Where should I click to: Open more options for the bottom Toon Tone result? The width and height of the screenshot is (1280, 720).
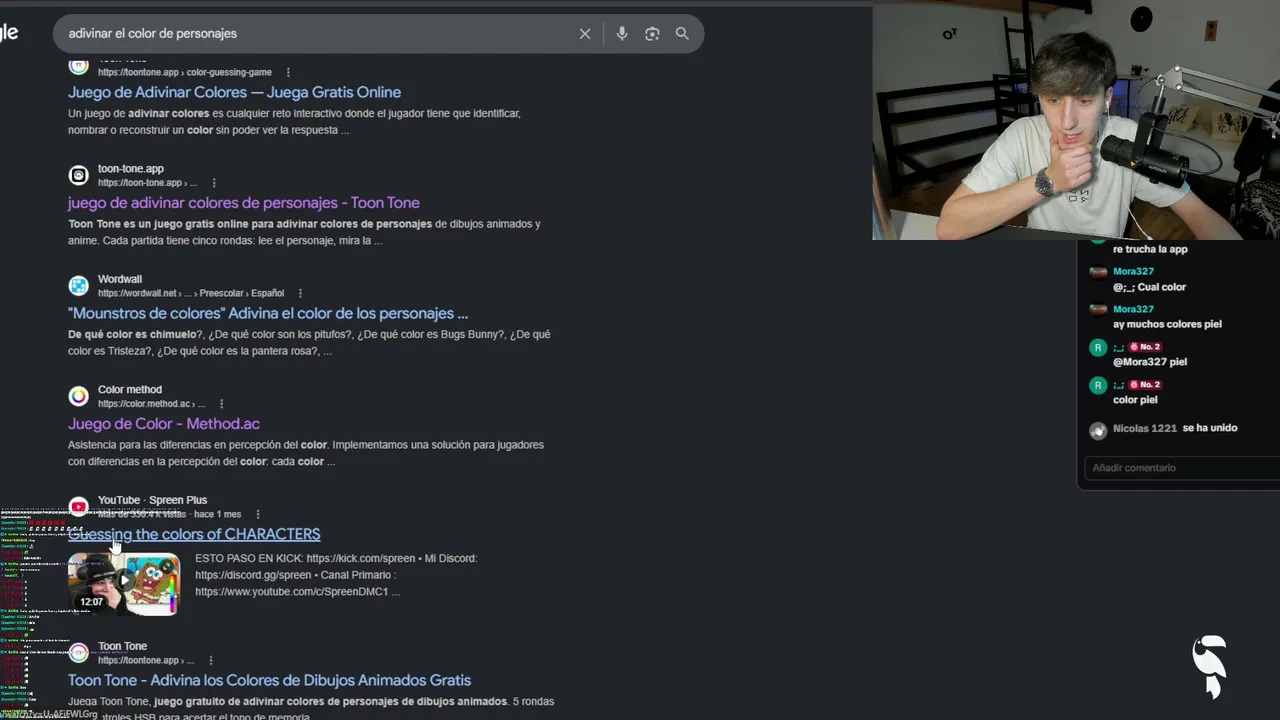[x=211, y=660]
